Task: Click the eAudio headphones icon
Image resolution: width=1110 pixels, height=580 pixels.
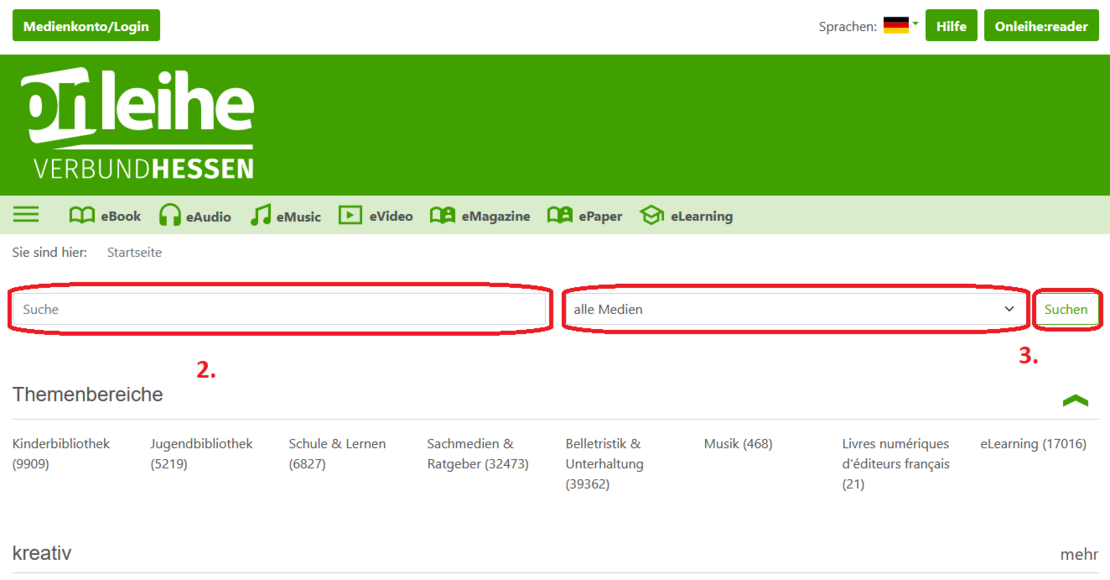Action: point(170,216)
